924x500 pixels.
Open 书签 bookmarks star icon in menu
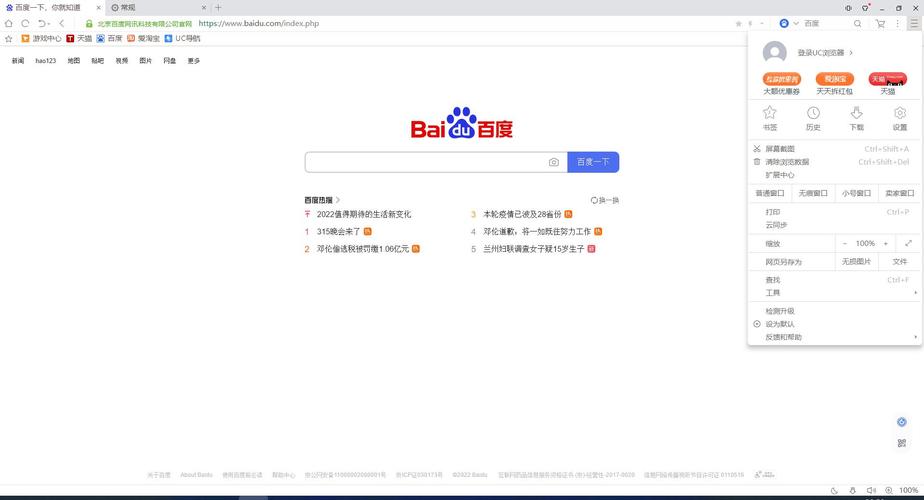(x=770, y=118)
